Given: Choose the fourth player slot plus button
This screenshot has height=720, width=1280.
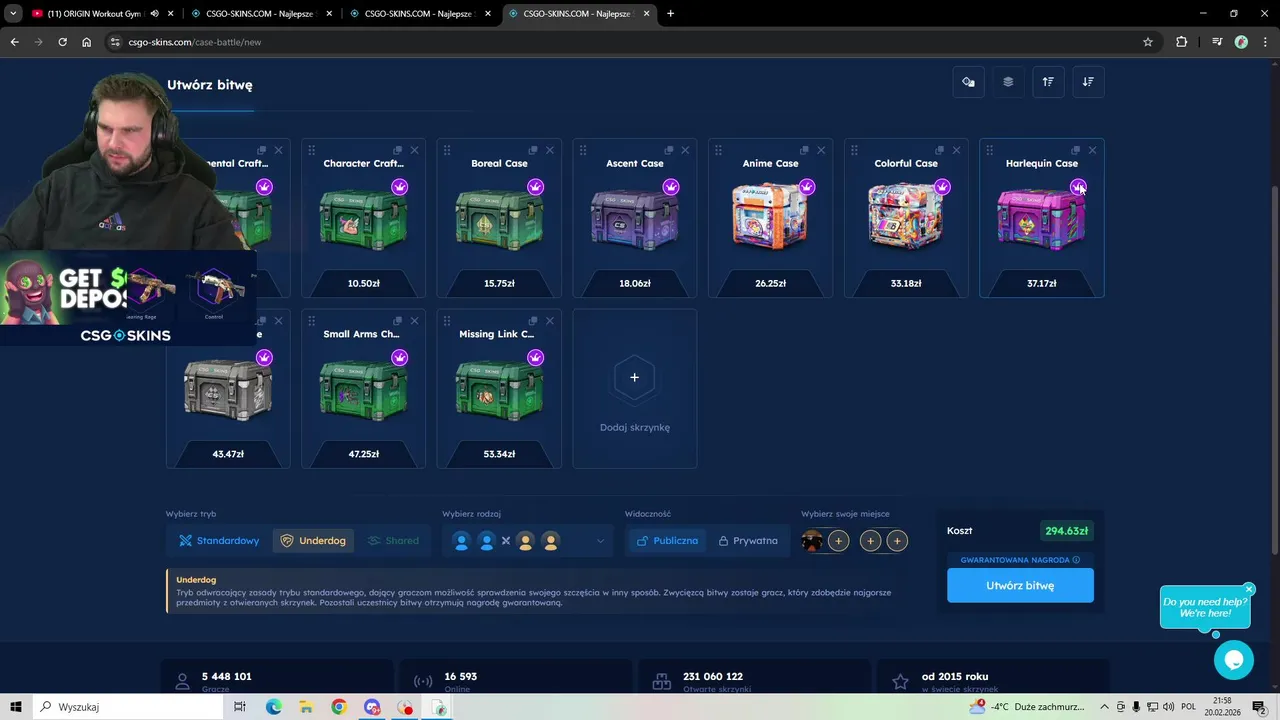Looking at the screenshot, I should pos(897,541).
